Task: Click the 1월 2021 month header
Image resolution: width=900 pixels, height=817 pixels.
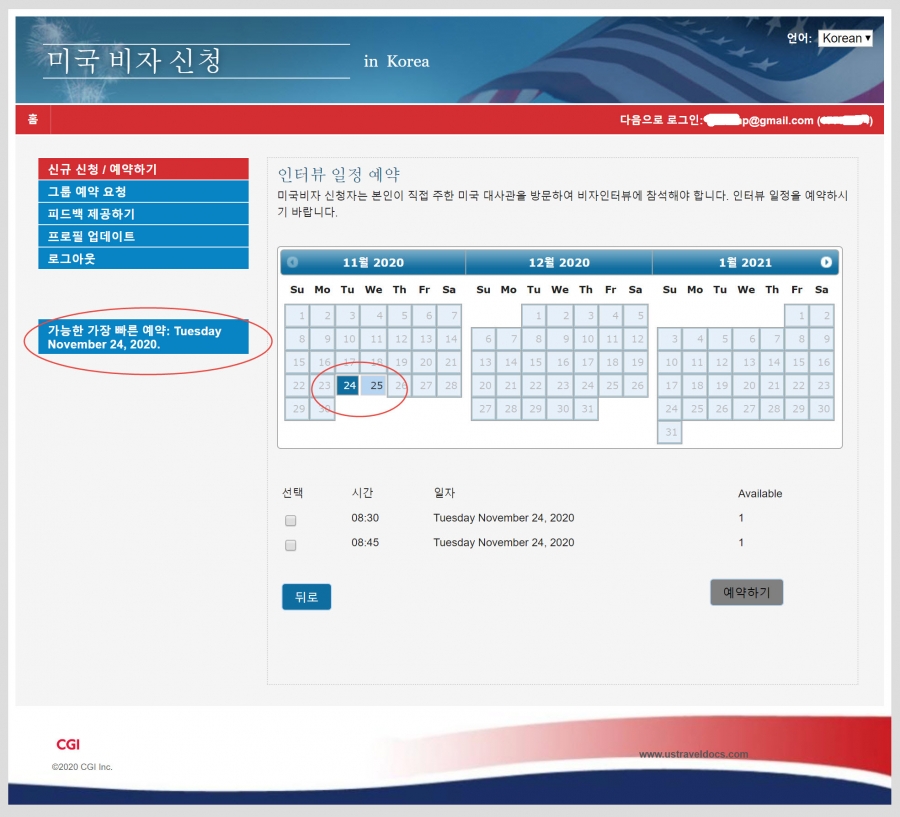Action: (745, 262)
